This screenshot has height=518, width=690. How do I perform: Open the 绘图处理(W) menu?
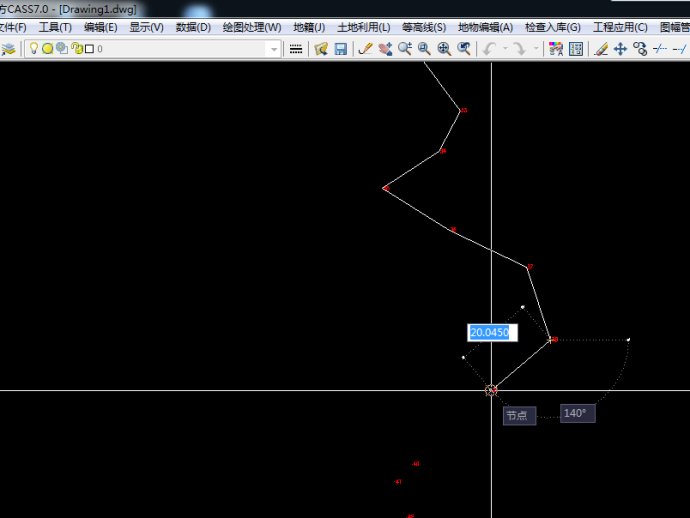[252, 27]
